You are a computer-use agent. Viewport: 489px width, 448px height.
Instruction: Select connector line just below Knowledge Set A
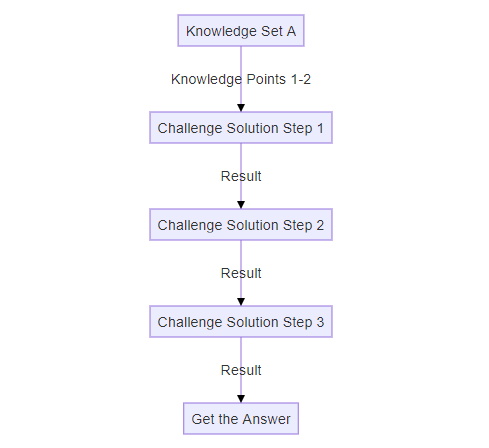(241, 58)
